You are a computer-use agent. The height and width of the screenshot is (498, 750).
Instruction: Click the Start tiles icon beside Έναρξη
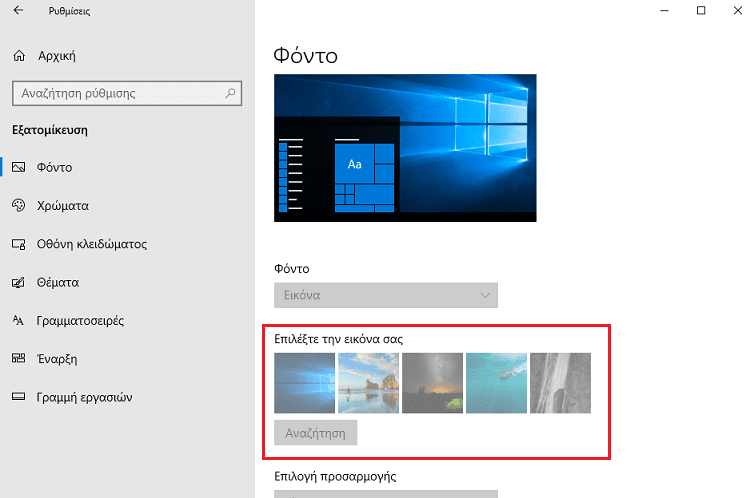click(x=19, y=358)
